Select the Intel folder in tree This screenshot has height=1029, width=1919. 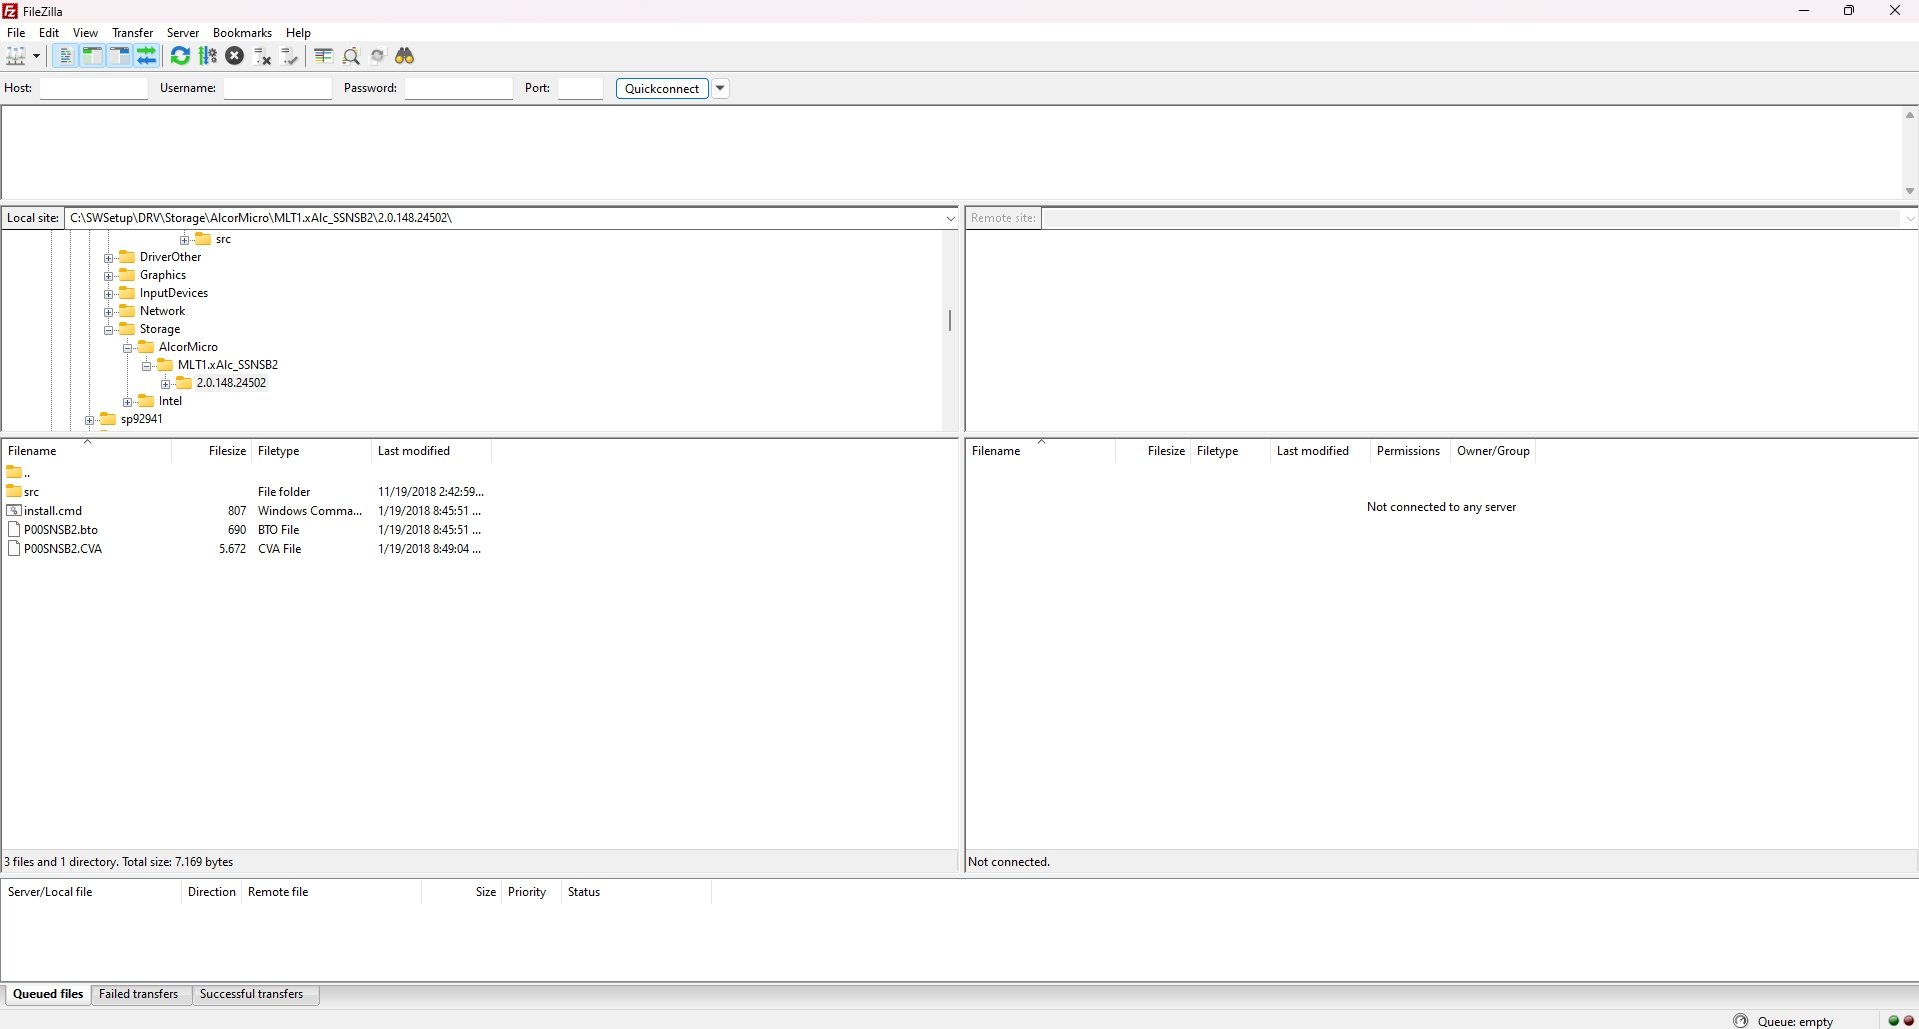pos(170,401)
